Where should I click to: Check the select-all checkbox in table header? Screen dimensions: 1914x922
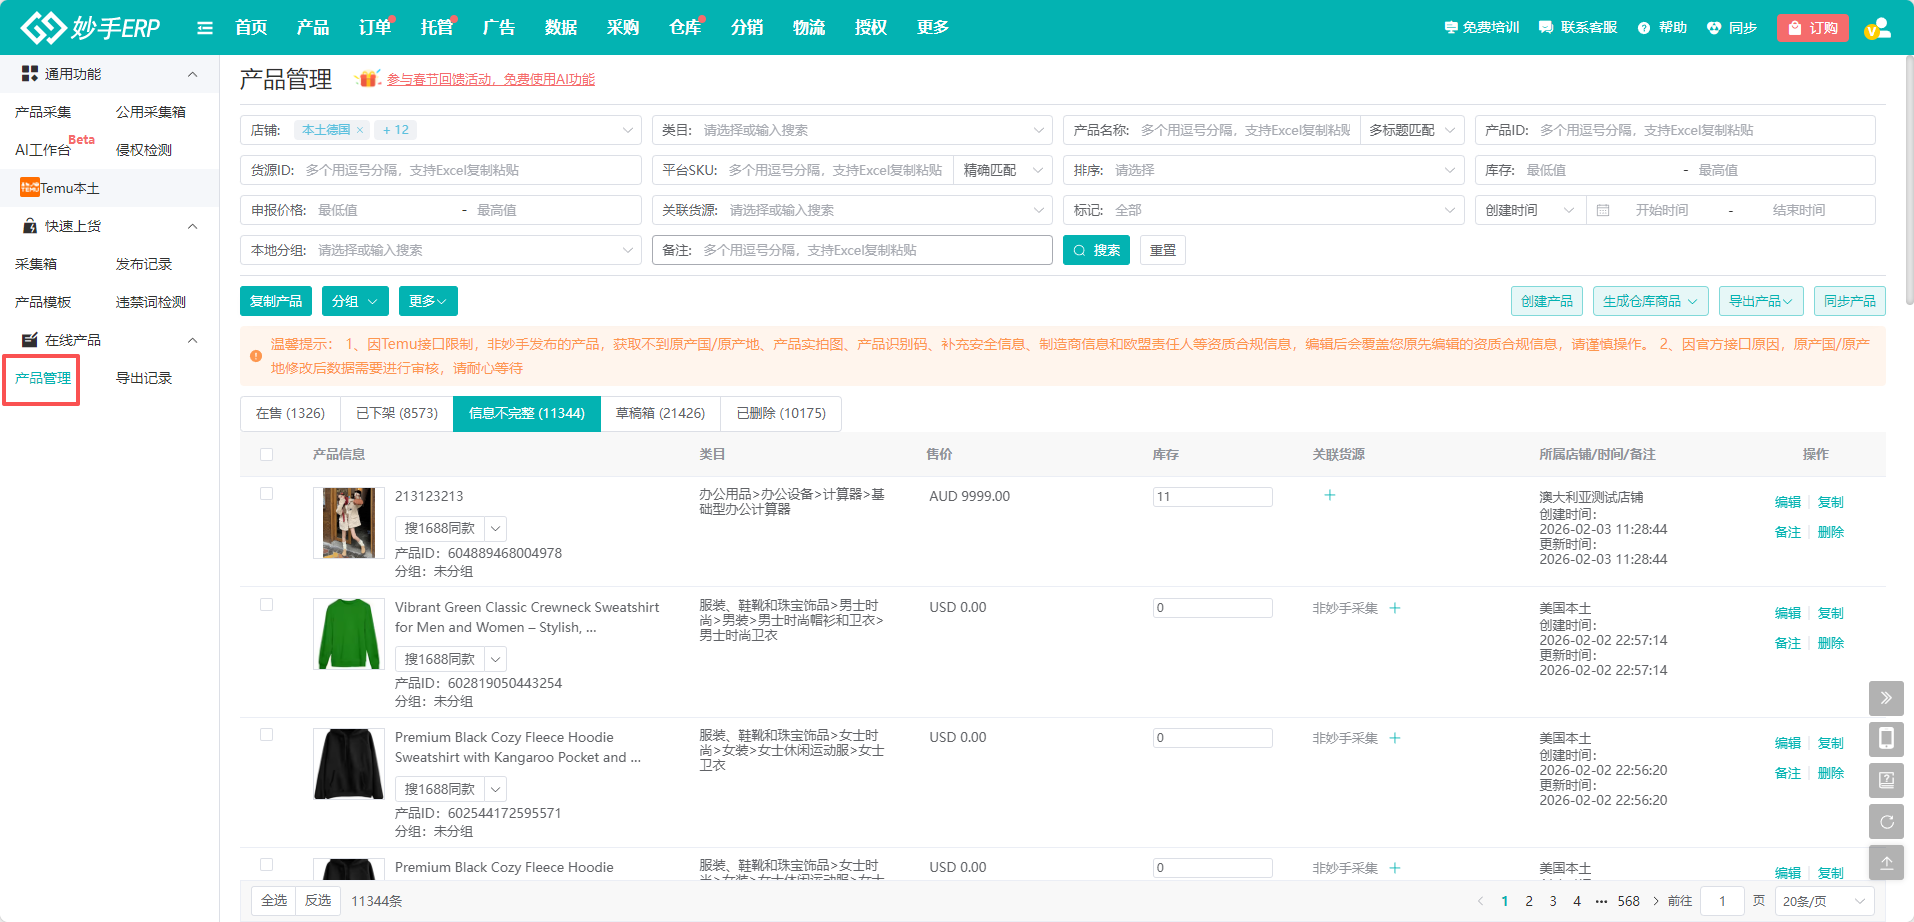click(x=266, y=454)
